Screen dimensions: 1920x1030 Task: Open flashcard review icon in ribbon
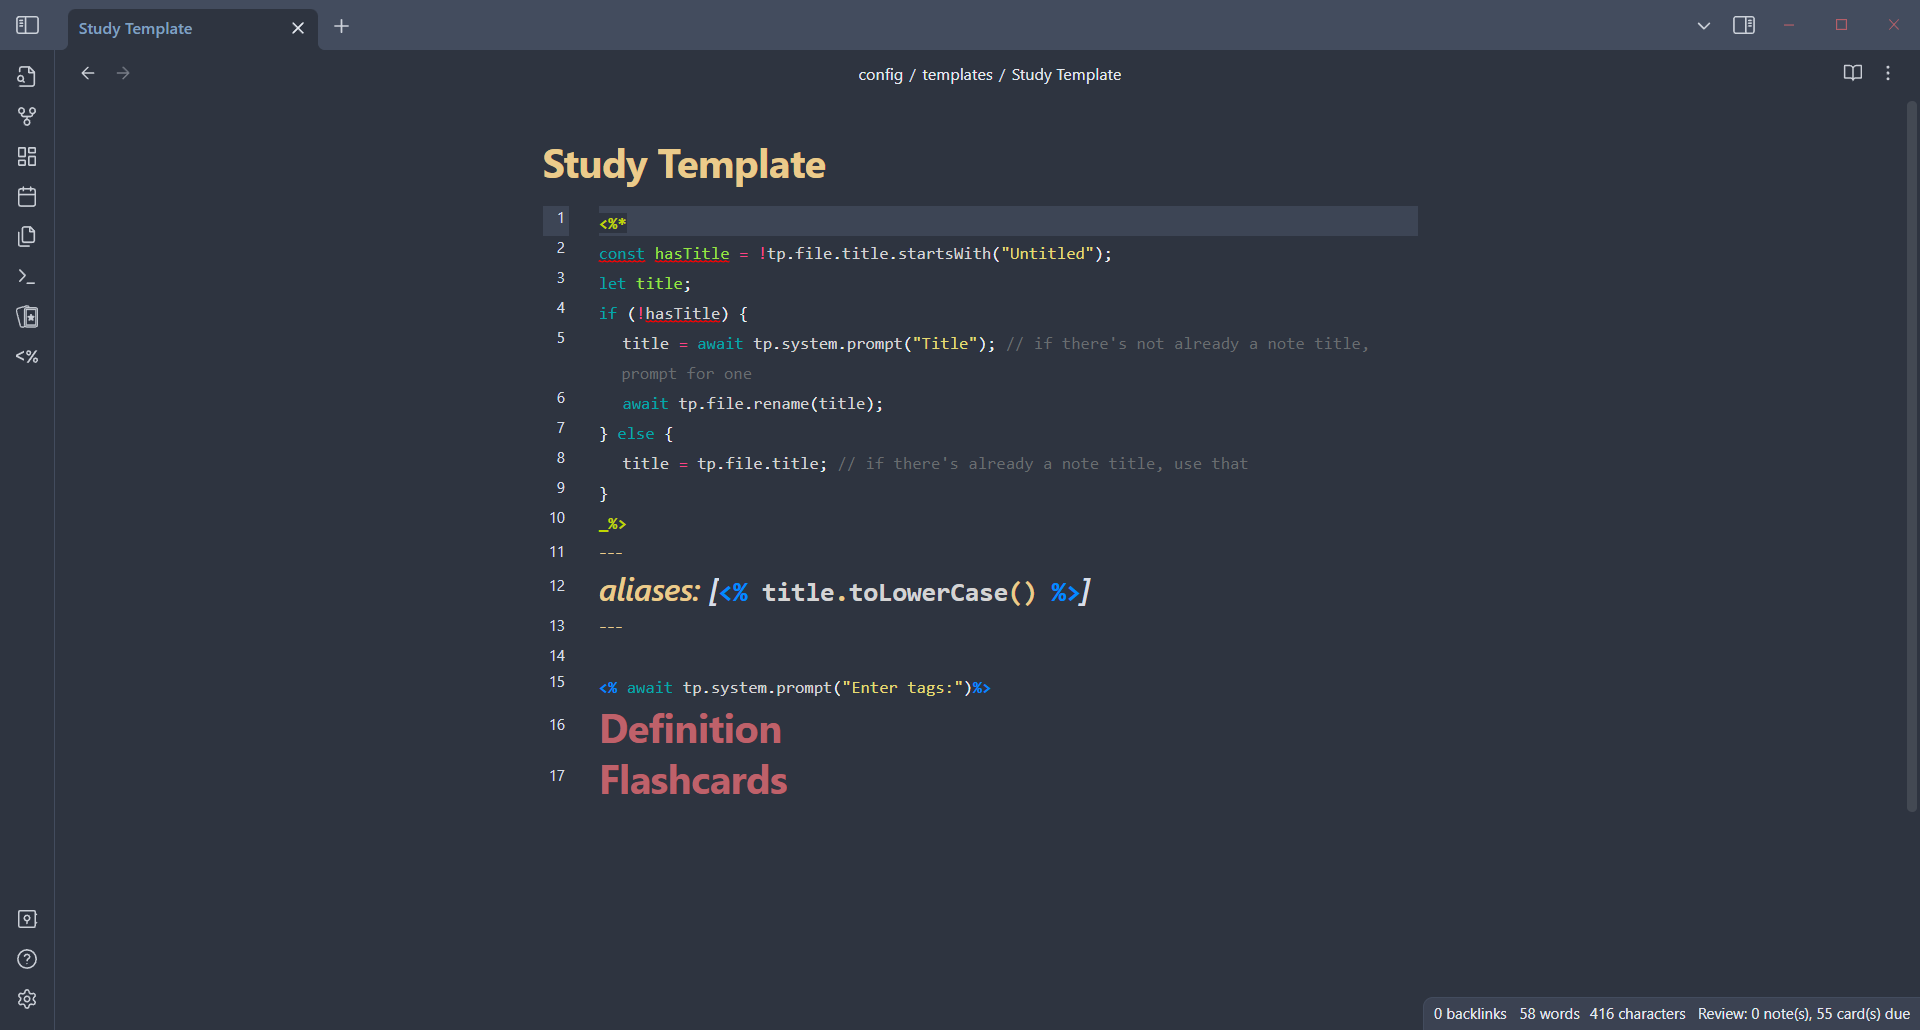(27, 317)
